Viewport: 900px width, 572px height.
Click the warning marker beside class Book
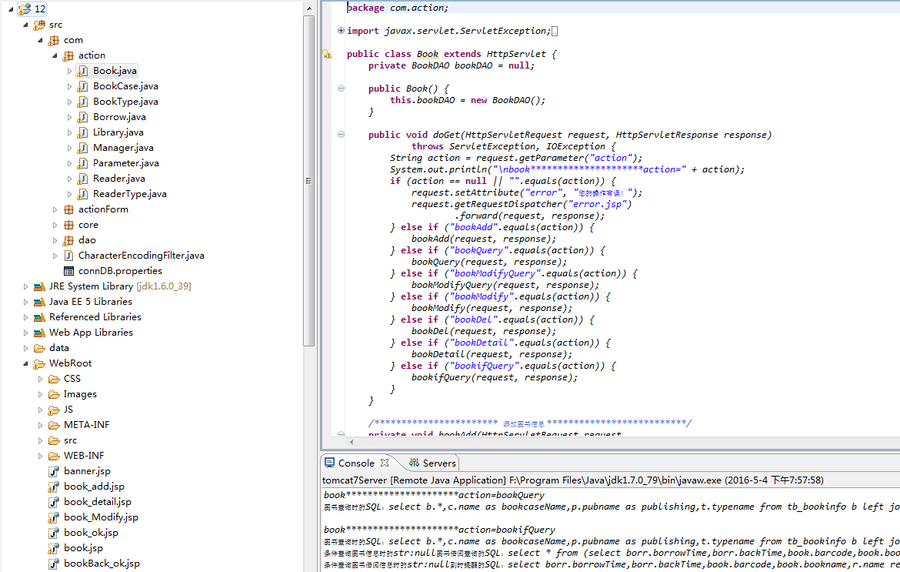(x=327, y=55)
